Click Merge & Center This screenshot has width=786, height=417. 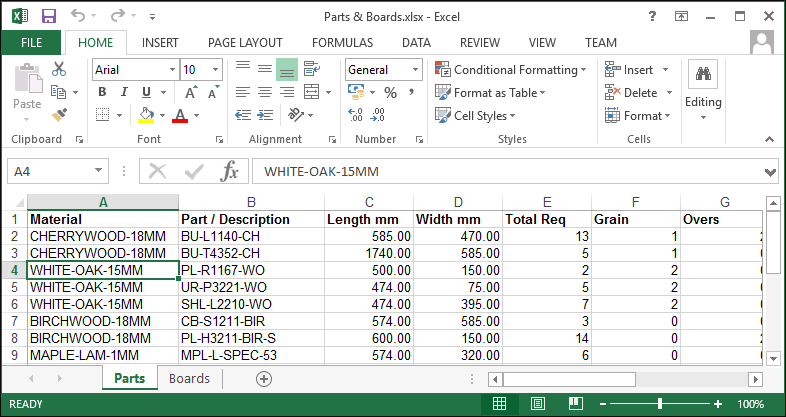tap(312, 92)
